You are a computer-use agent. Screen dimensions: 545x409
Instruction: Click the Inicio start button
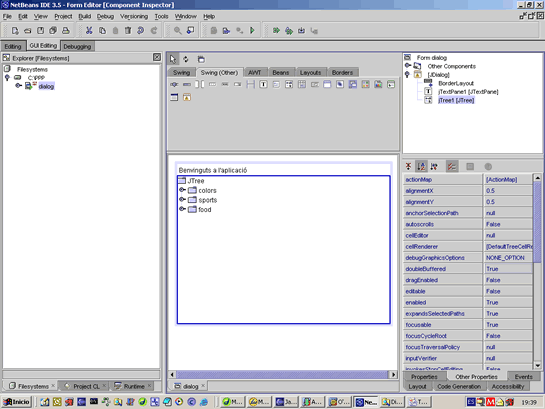coord(17,402)
